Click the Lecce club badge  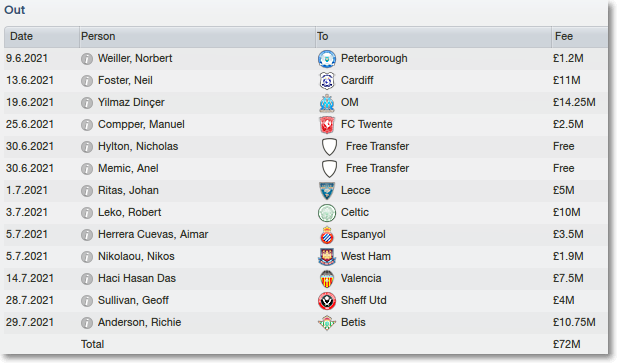tap(327, 191)
